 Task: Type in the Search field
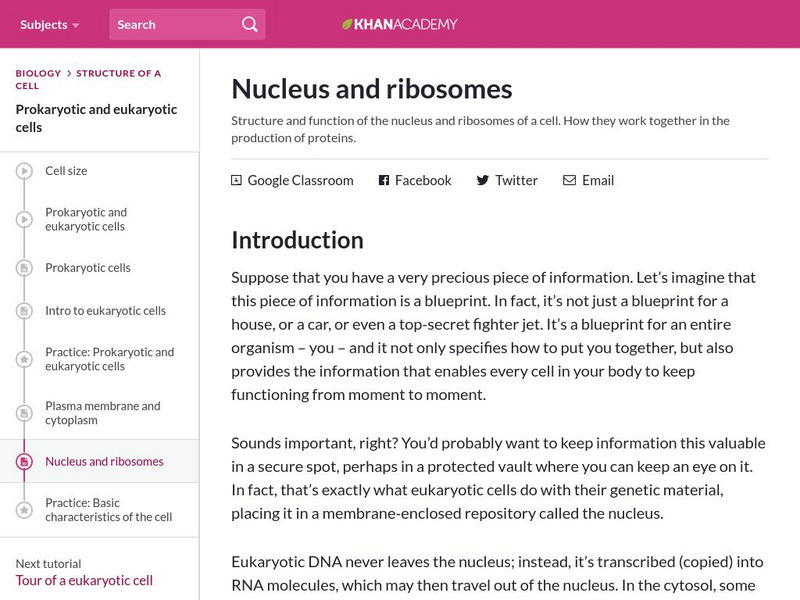[170, 24]
